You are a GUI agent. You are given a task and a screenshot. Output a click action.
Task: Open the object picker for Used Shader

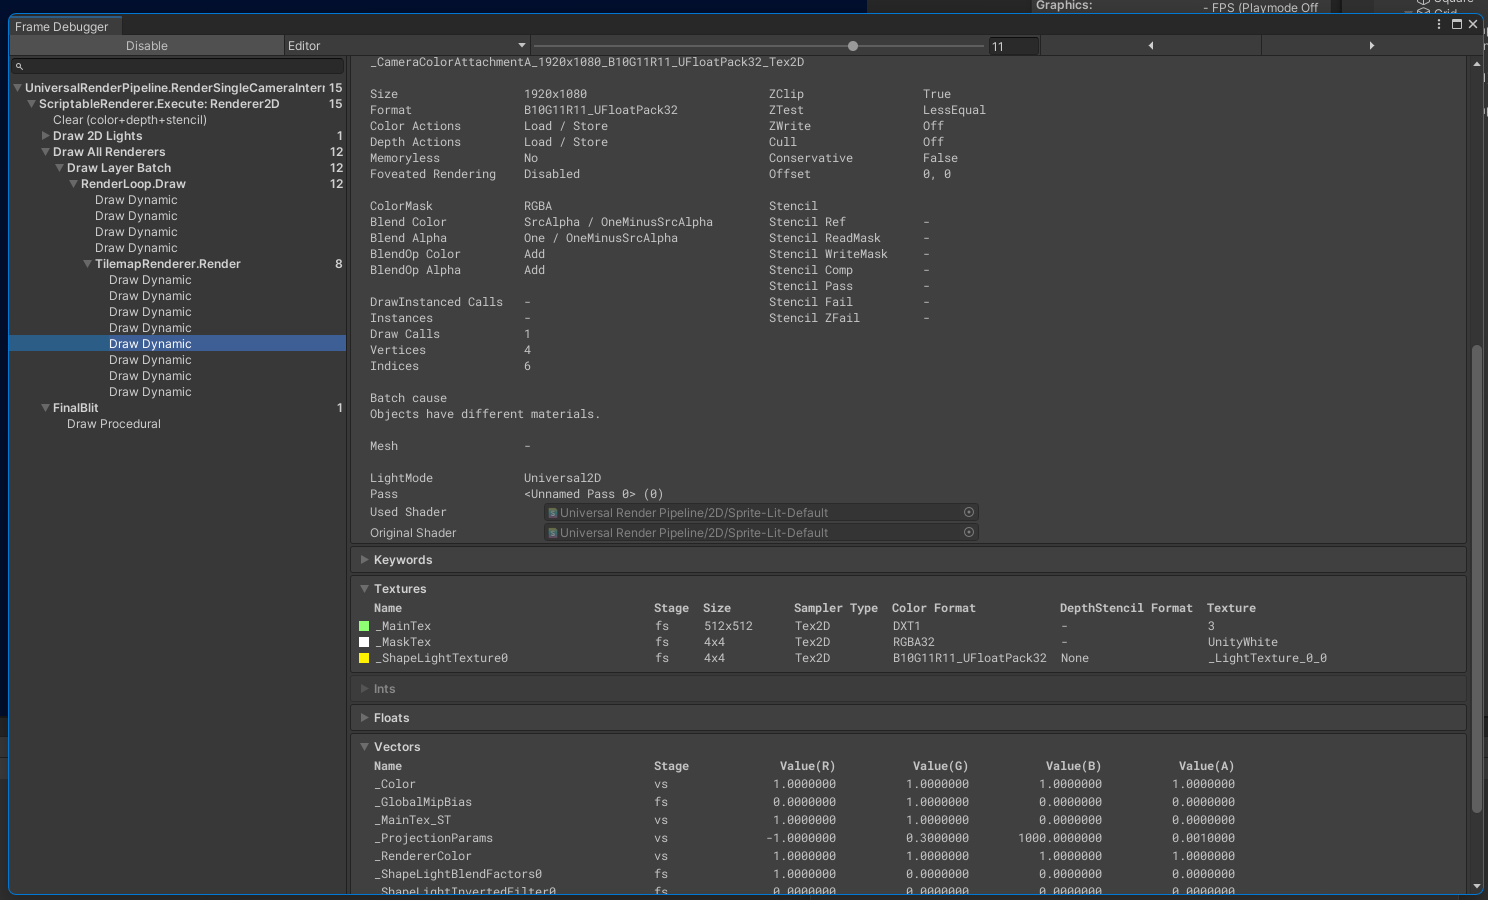(968, 512)
